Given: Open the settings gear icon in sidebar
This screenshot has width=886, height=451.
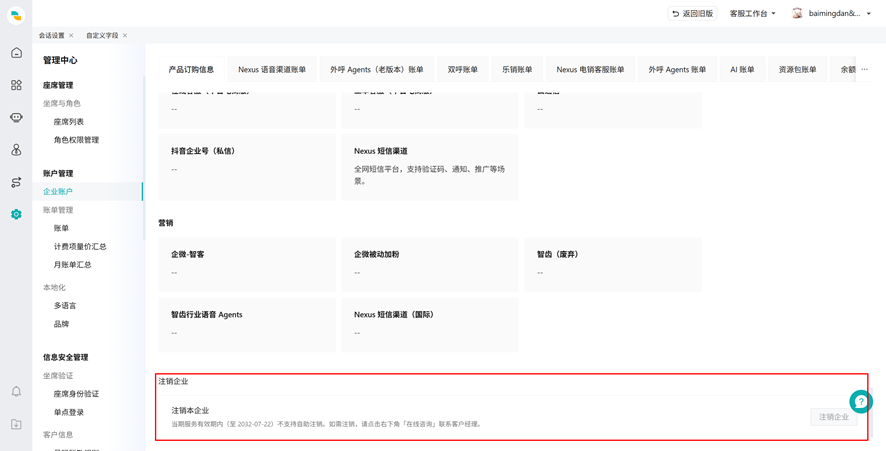Looking at the screenshot, I should tap(16, 214).
